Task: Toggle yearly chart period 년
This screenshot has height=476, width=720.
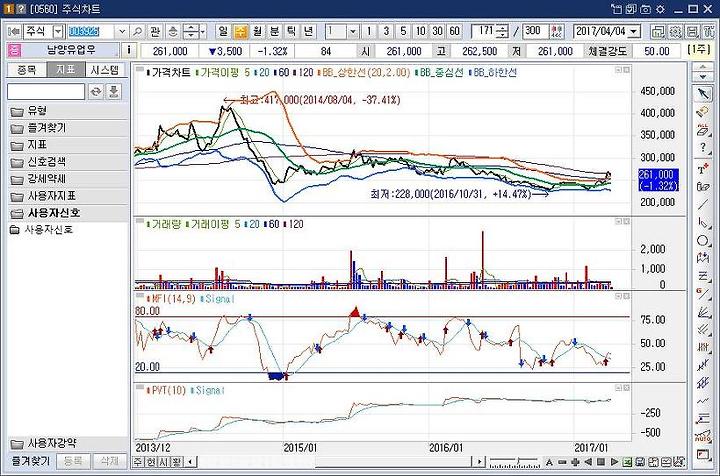Action: (309, 31)
